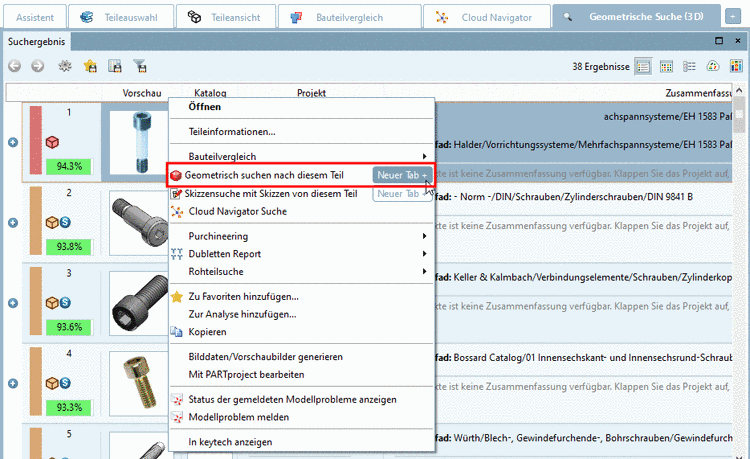Screen dimensions: 750x459
Task: Click the favorites star toolbar icon
Action: pyautogui.click(x=90, y=66)
